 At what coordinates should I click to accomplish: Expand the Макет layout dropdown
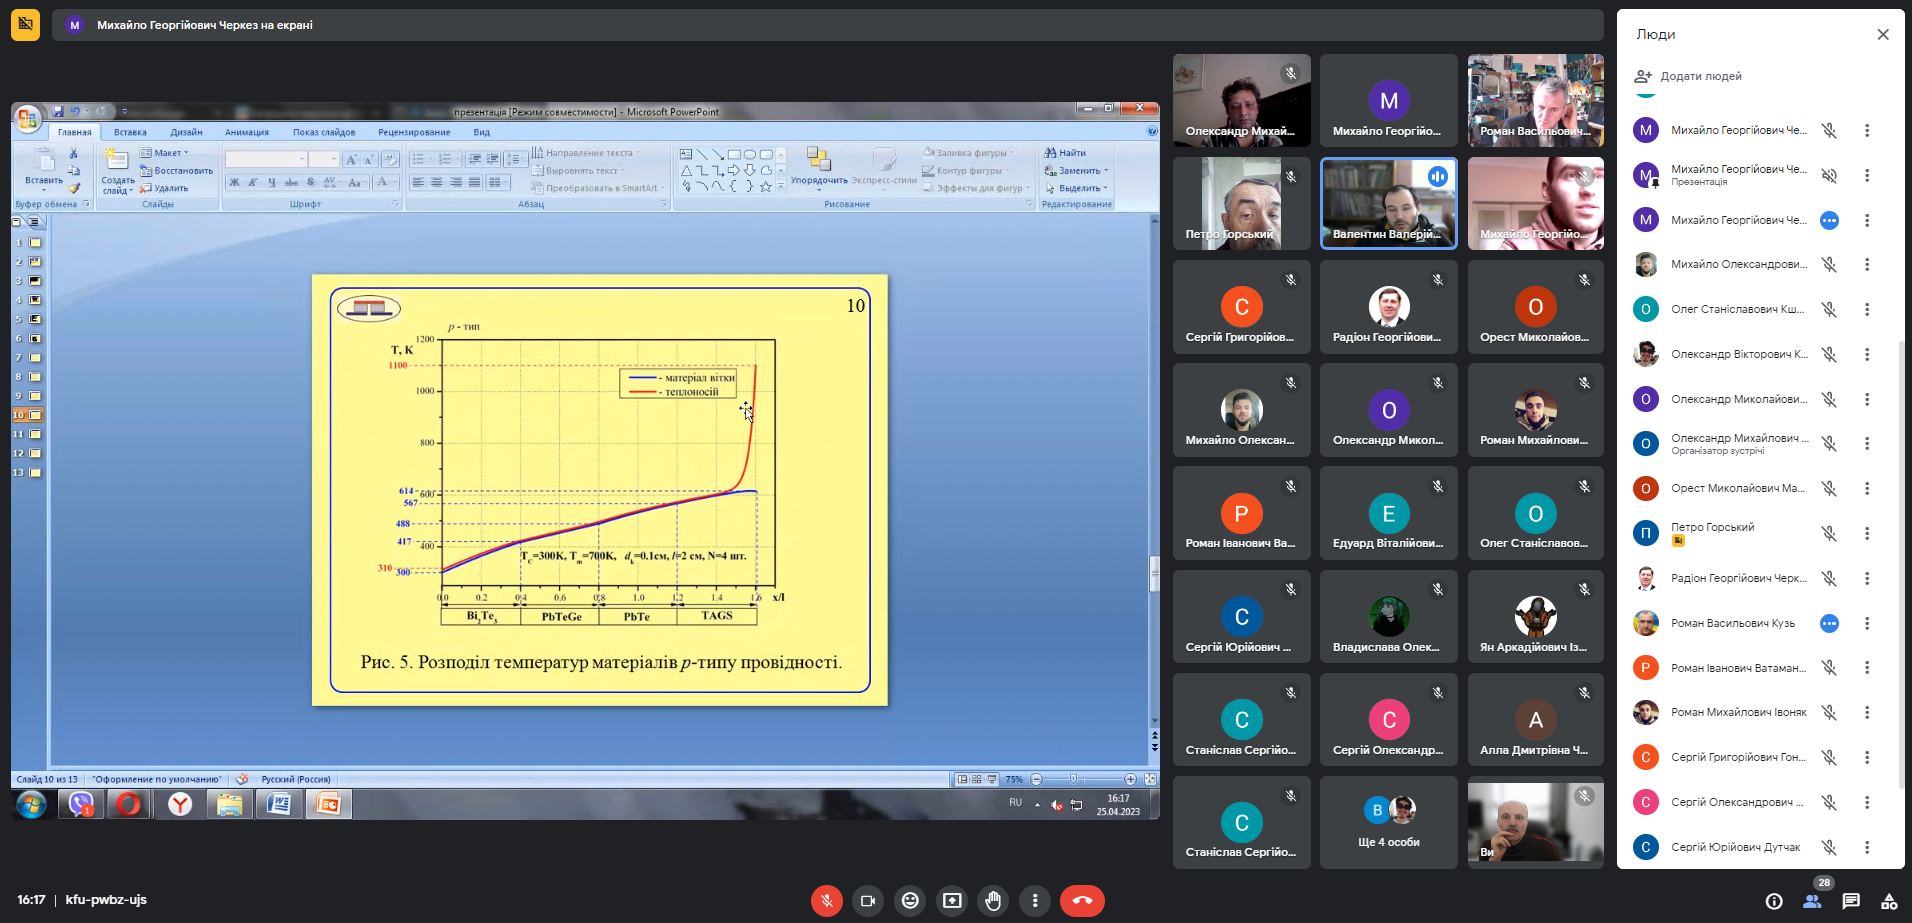[165, 153]
